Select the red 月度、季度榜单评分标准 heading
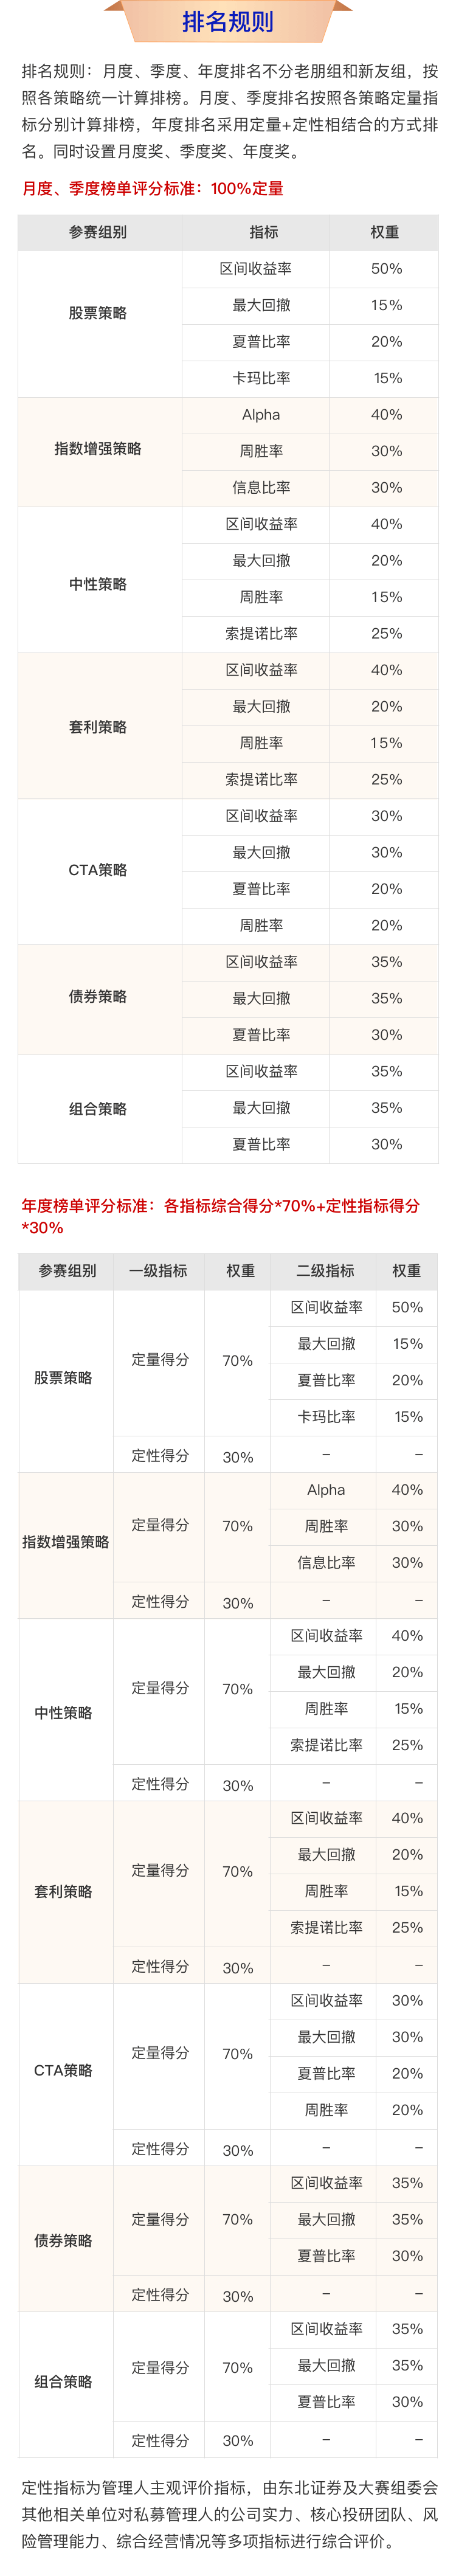Screen dimensions: 456x2576 point(153,188)
